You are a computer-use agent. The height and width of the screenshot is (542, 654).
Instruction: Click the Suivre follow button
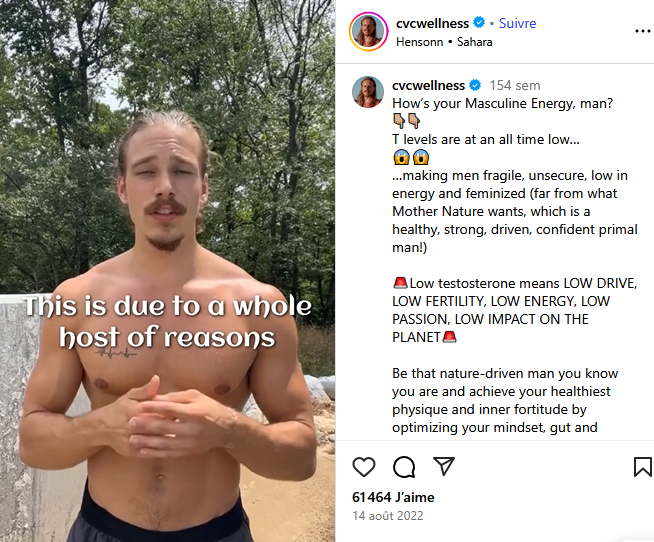[x=517, y=23]
